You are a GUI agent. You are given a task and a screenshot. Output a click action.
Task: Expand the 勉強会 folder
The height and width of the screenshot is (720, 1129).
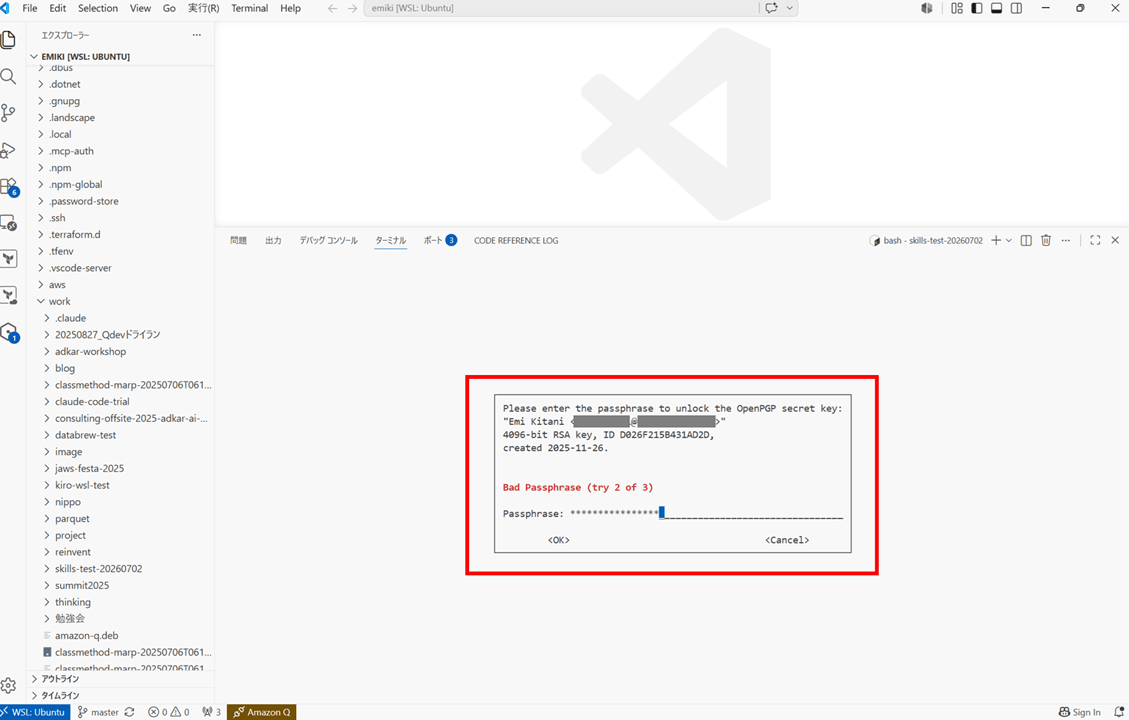[121, 618]
